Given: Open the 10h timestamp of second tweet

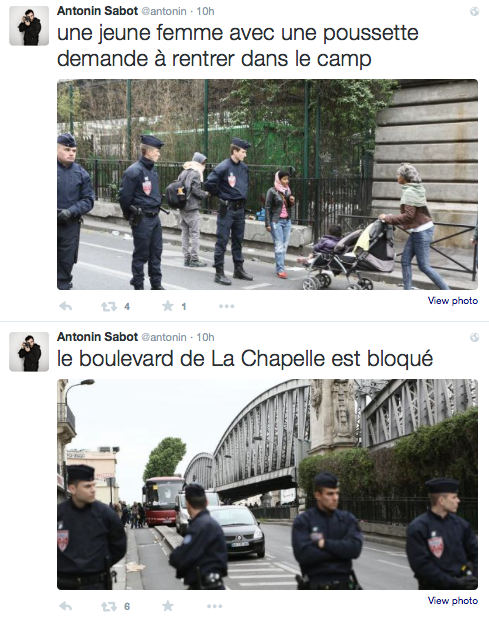Looking at the screenshot, I should pos(206,337).
